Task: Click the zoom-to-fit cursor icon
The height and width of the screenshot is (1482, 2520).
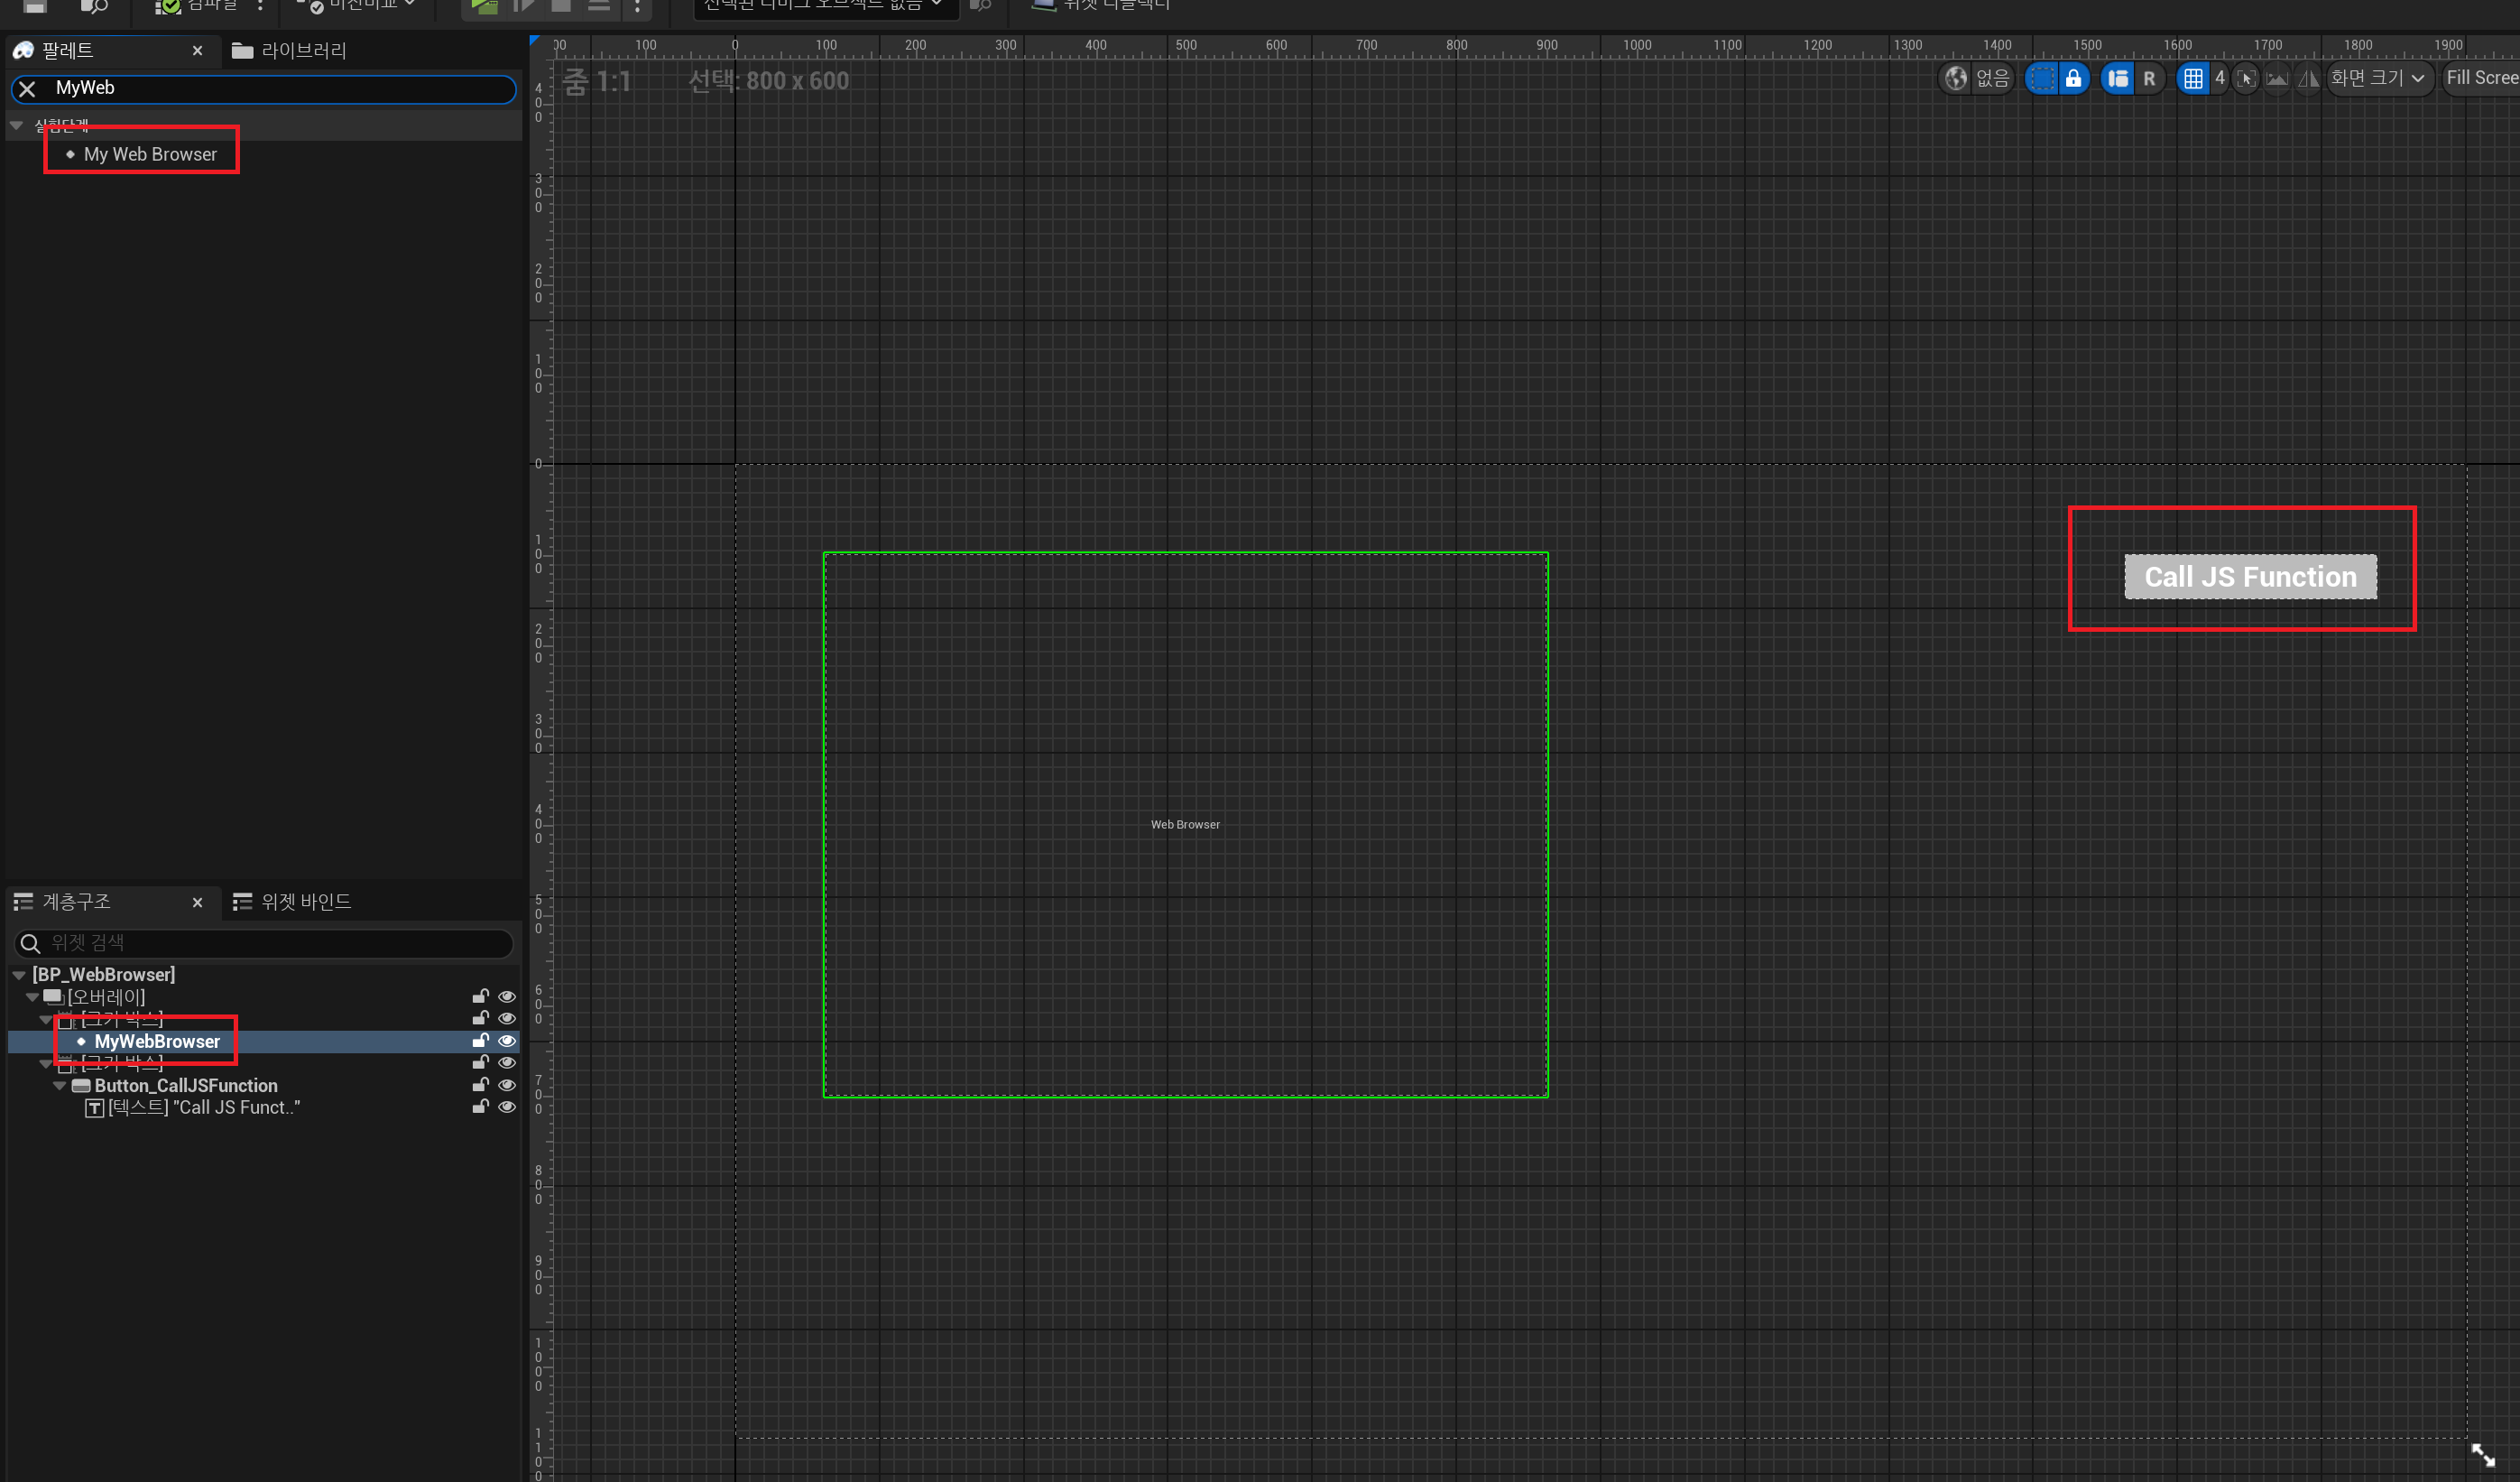Action: pos(2246,78)
